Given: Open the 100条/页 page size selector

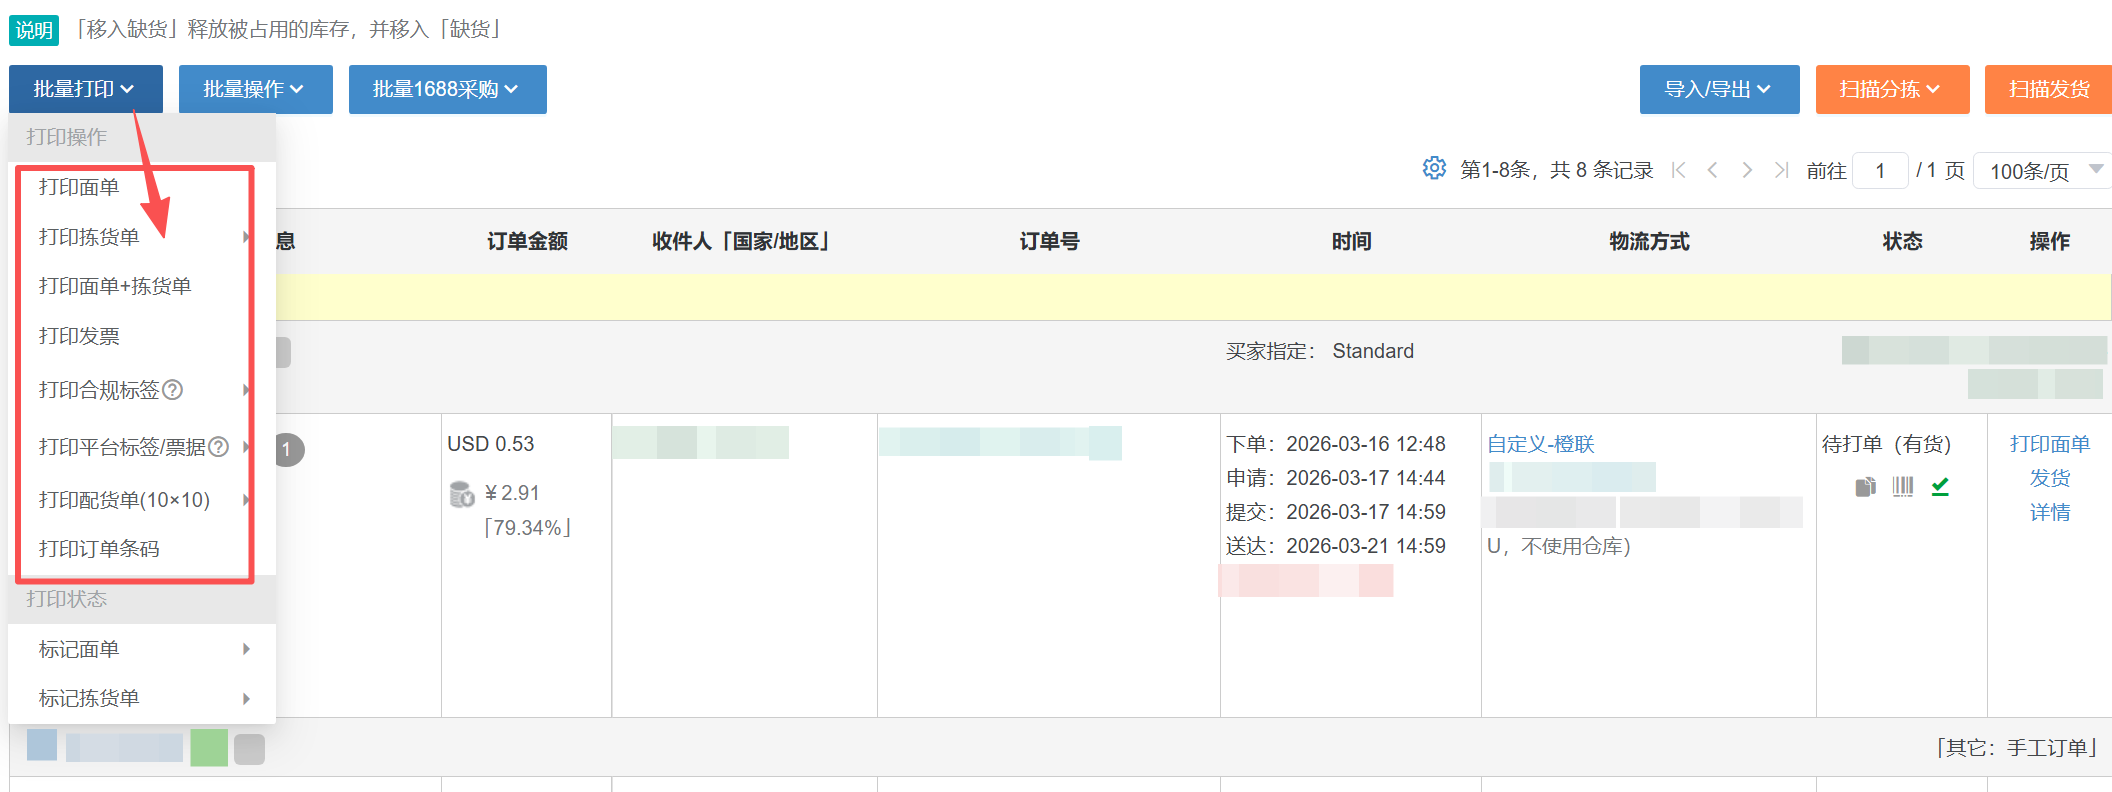Looking at the screenshot, I should pyautogui.click(x=2043, y=171).
